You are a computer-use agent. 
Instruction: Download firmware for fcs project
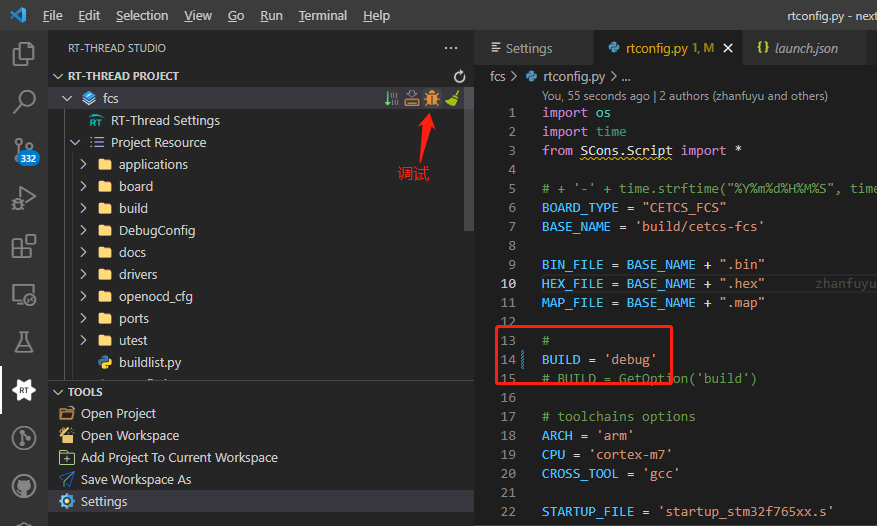[x=412, y=98]
